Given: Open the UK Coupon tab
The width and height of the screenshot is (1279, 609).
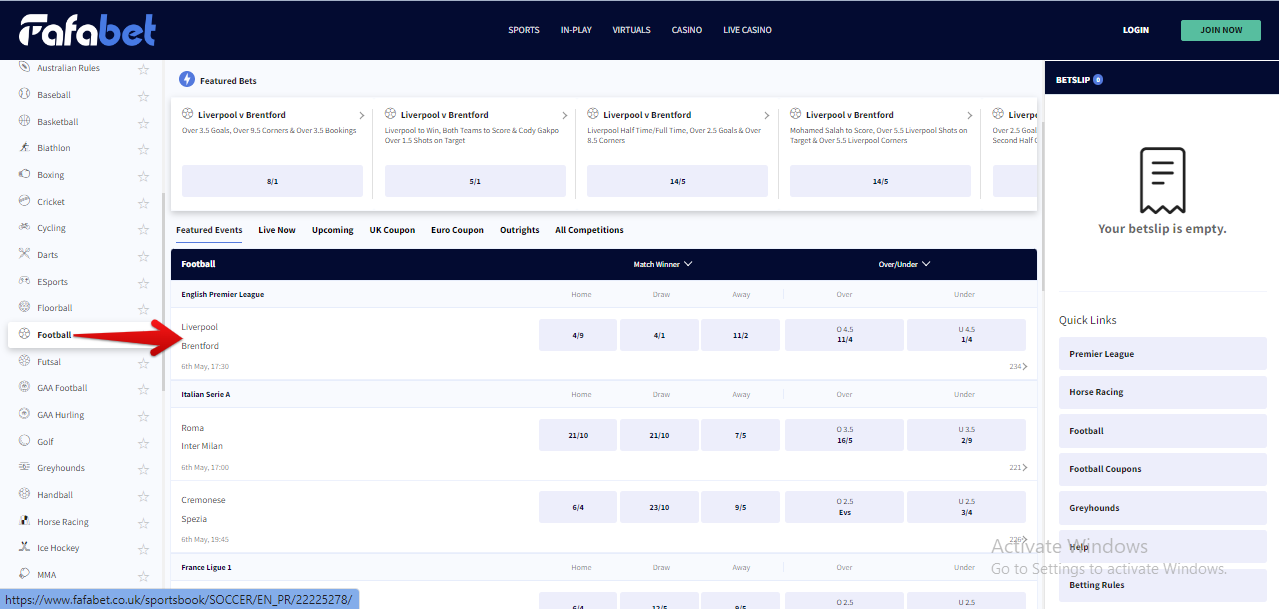Looking at the screenshot, I should click(x=392, y=230).
